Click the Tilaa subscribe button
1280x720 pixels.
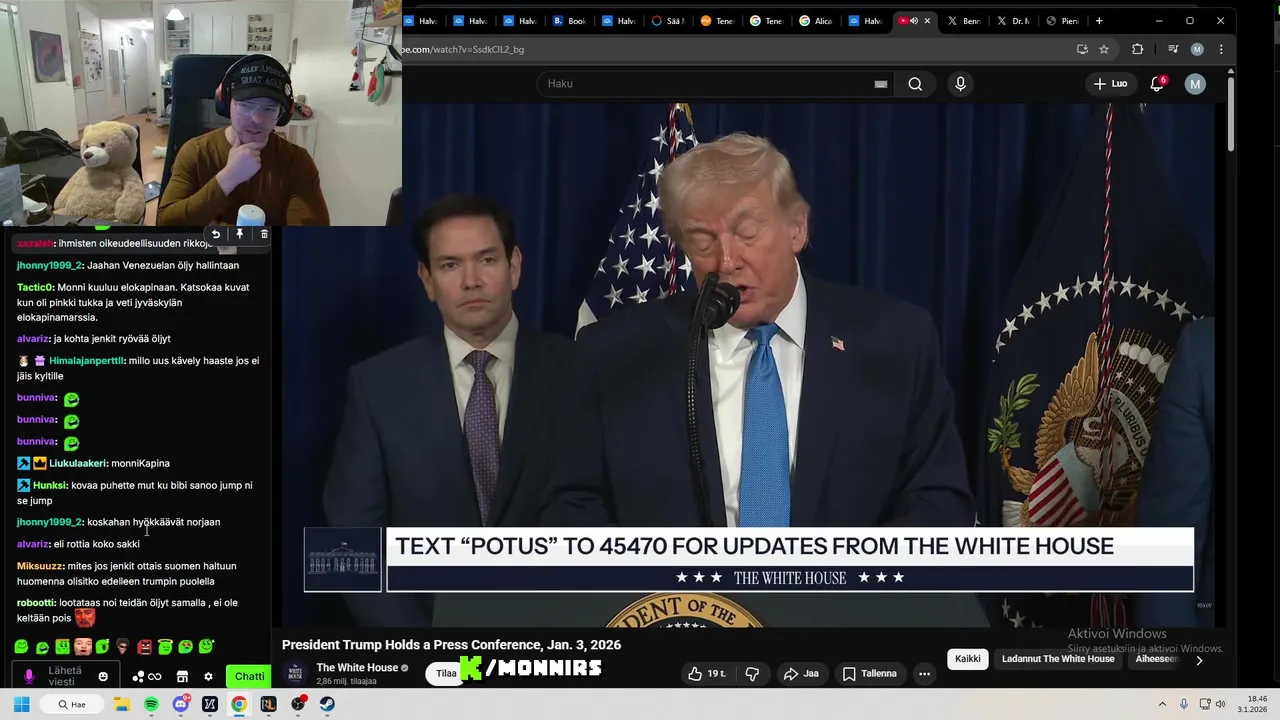tap(446, 673)
